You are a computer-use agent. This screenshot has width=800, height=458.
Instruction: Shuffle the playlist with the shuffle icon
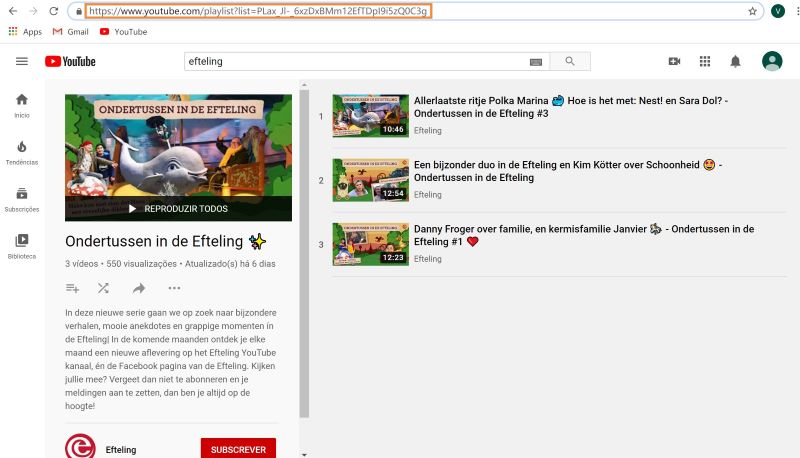click(x=103, y=288)
